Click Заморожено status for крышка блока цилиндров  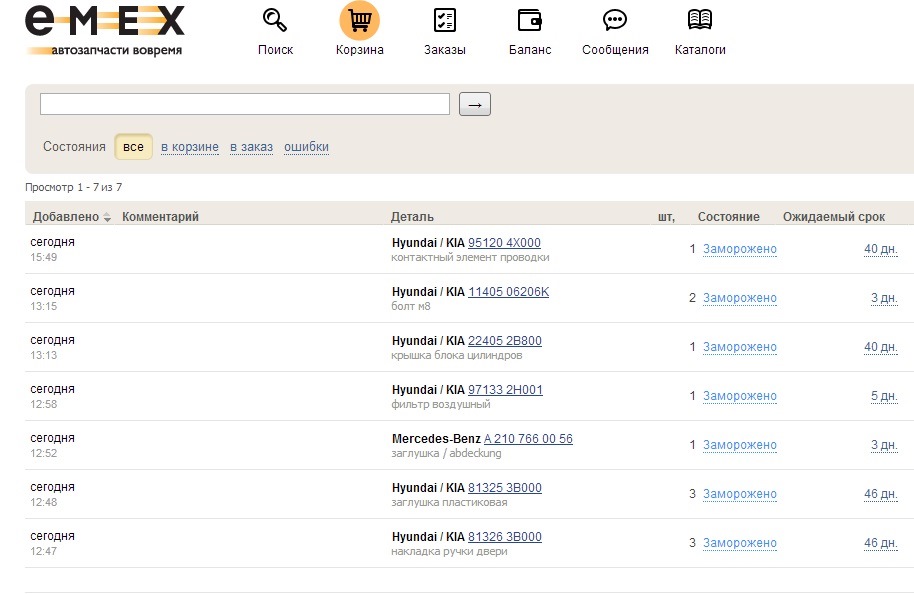point(740,347)
